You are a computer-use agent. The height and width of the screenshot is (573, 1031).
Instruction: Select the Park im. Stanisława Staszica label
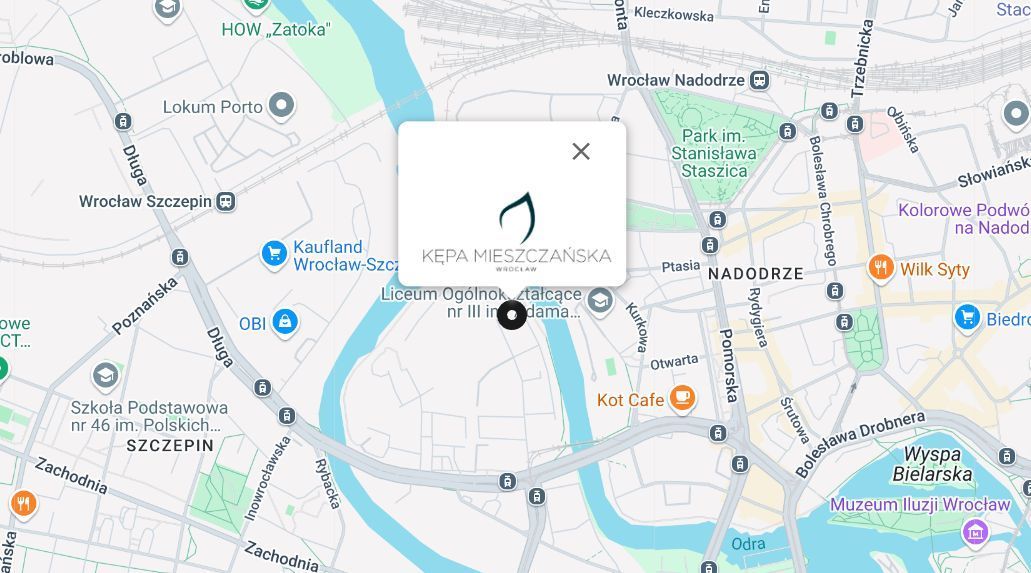click(x=714, y=153)
